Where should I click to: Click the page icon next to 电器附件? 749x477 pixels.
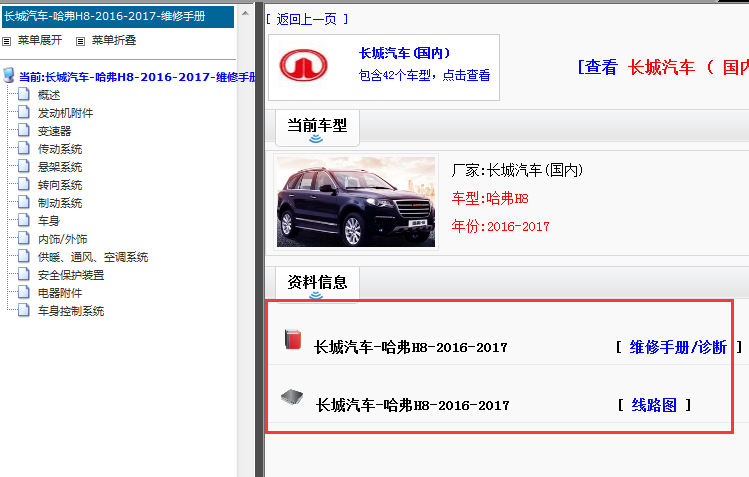coord(24,292)
